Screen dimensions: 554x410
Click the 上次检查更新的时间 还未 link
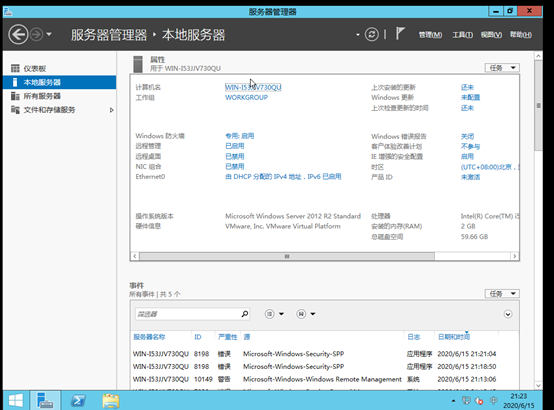[x=467, y=108]
